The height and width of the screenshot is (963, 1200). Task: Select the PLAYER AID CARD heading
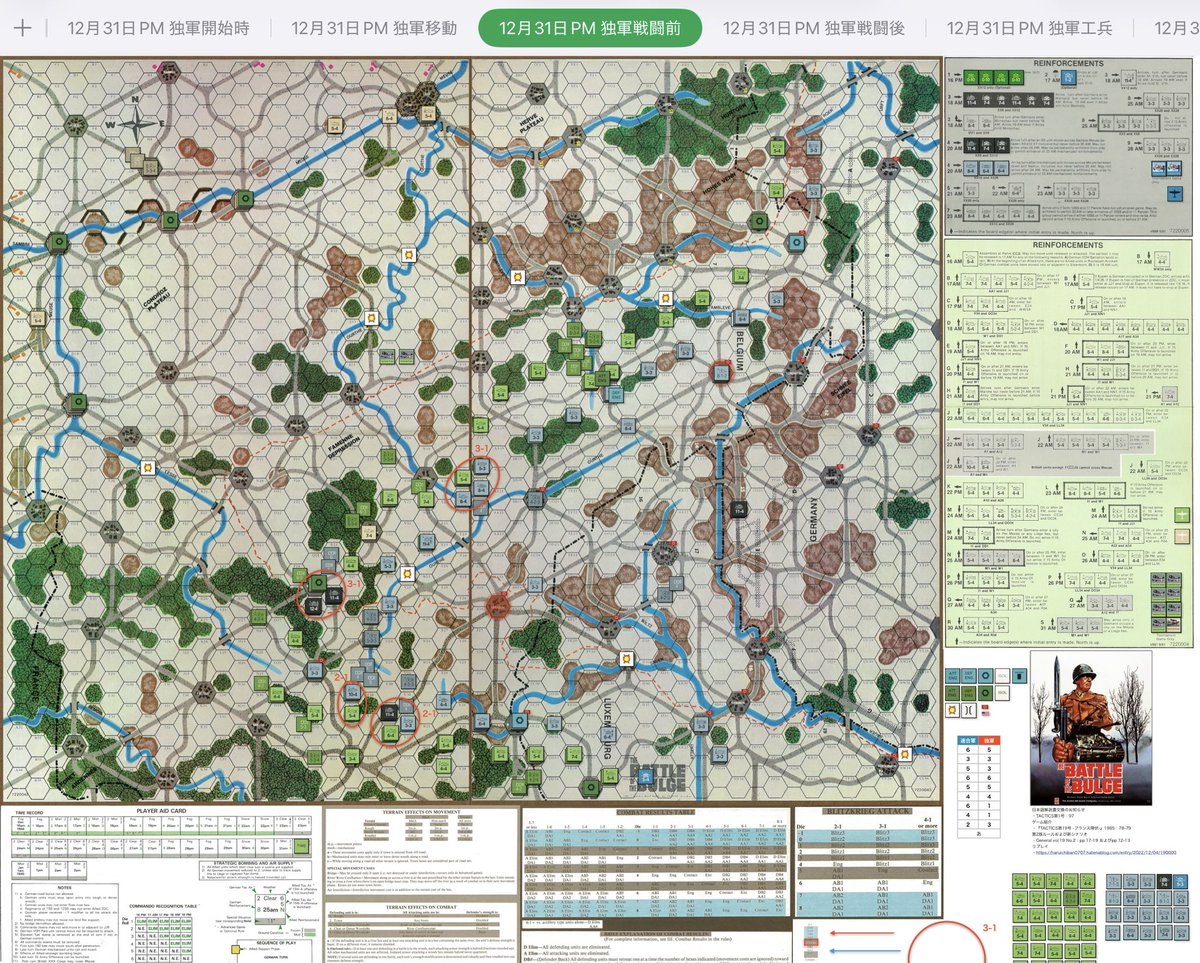point(160,812)
